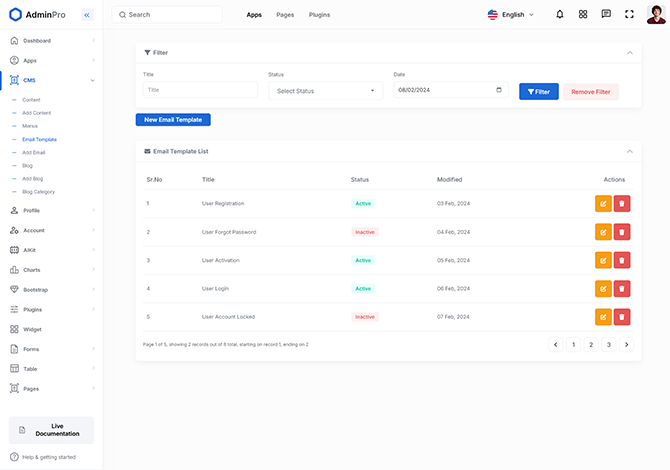670x470 pixels.
Task: Click the Title filter input field
Action: pyautogui.click(x=200, y=90)
